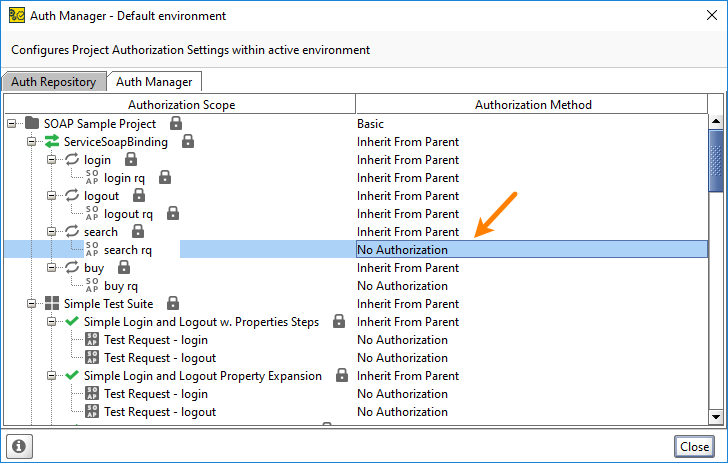The image size is (728, 463).
Task: Click the lock icon next to Simple Test Suite
Action: point(173,303)
